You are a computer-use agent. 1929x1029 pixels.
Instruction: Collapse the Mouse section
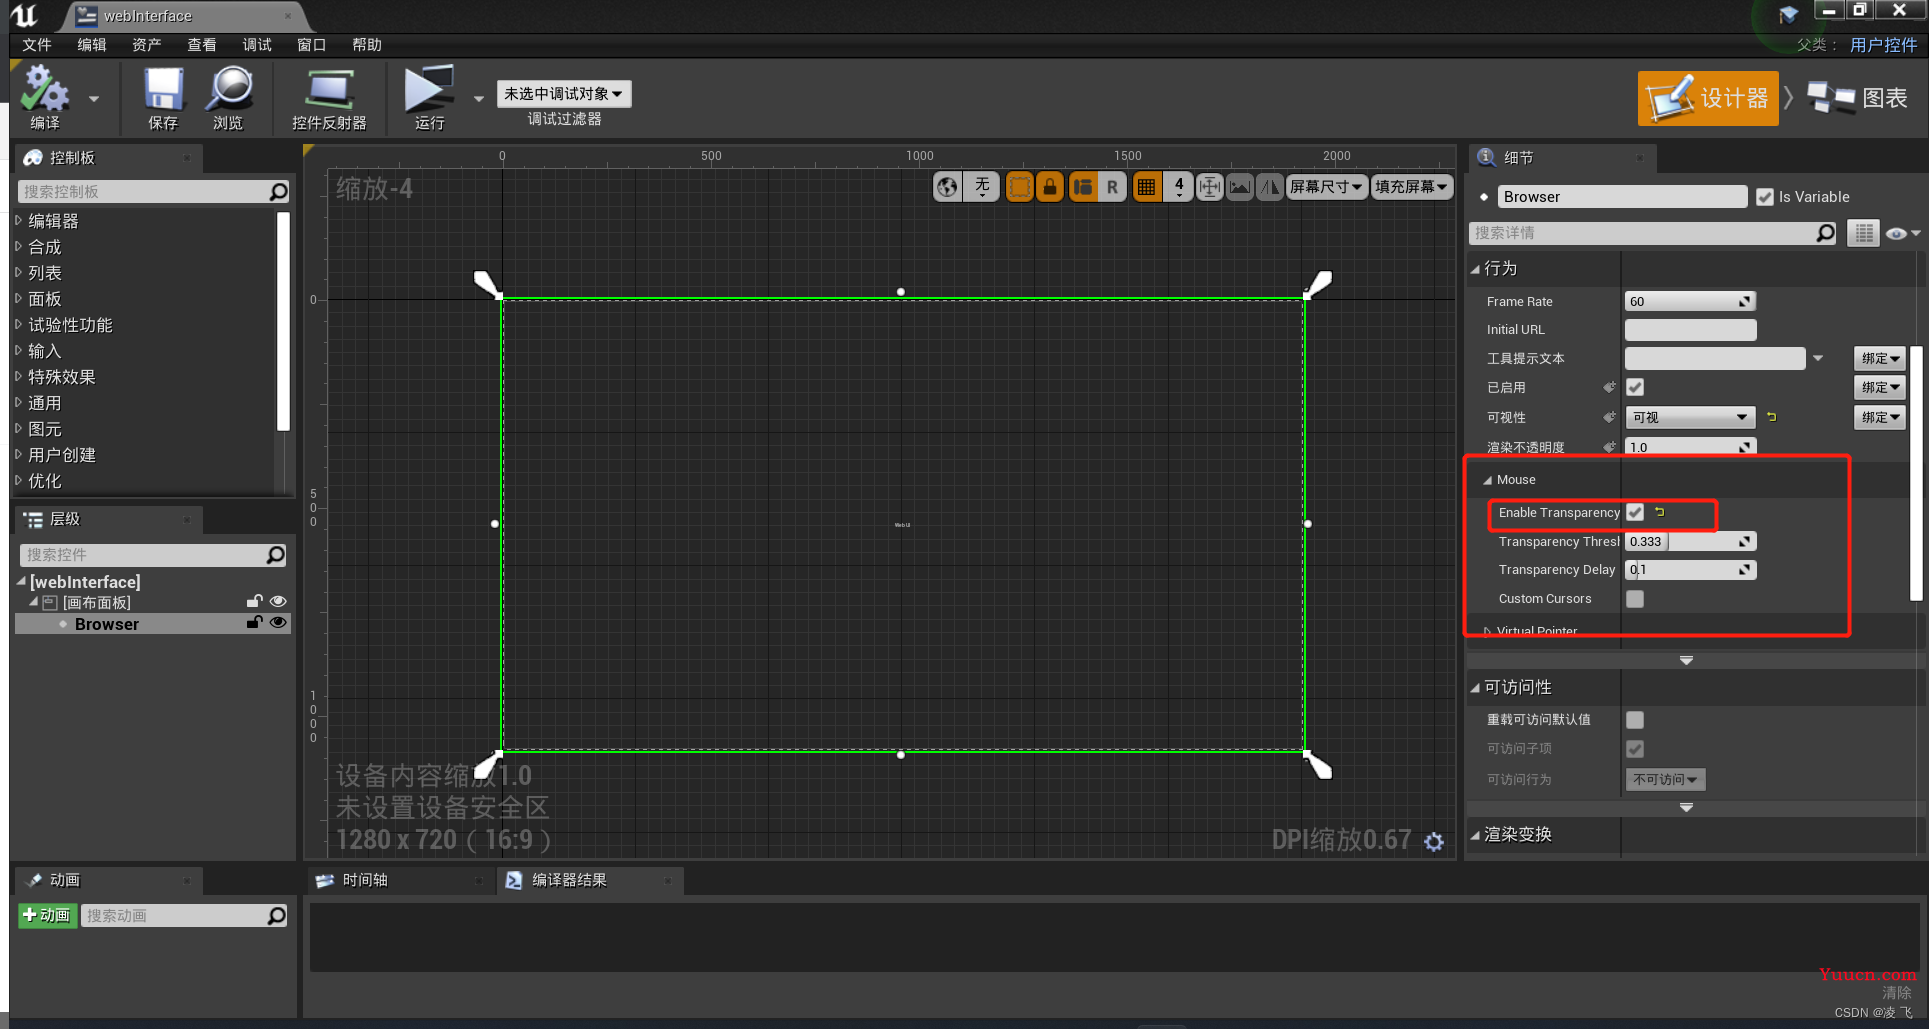[1488, 480]
